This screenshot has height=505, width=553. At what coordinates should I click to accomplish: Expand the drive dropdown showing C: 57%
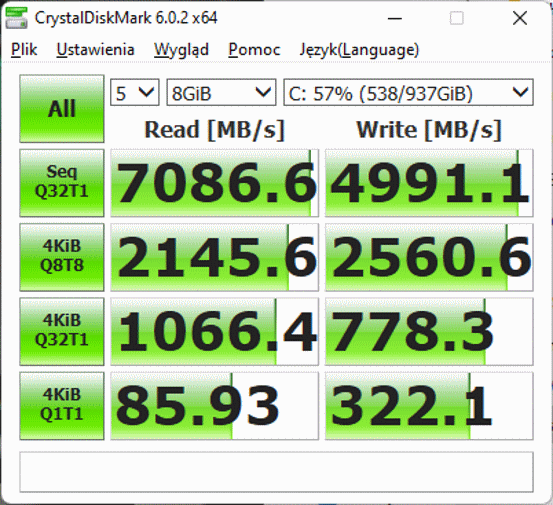point(408,92)
